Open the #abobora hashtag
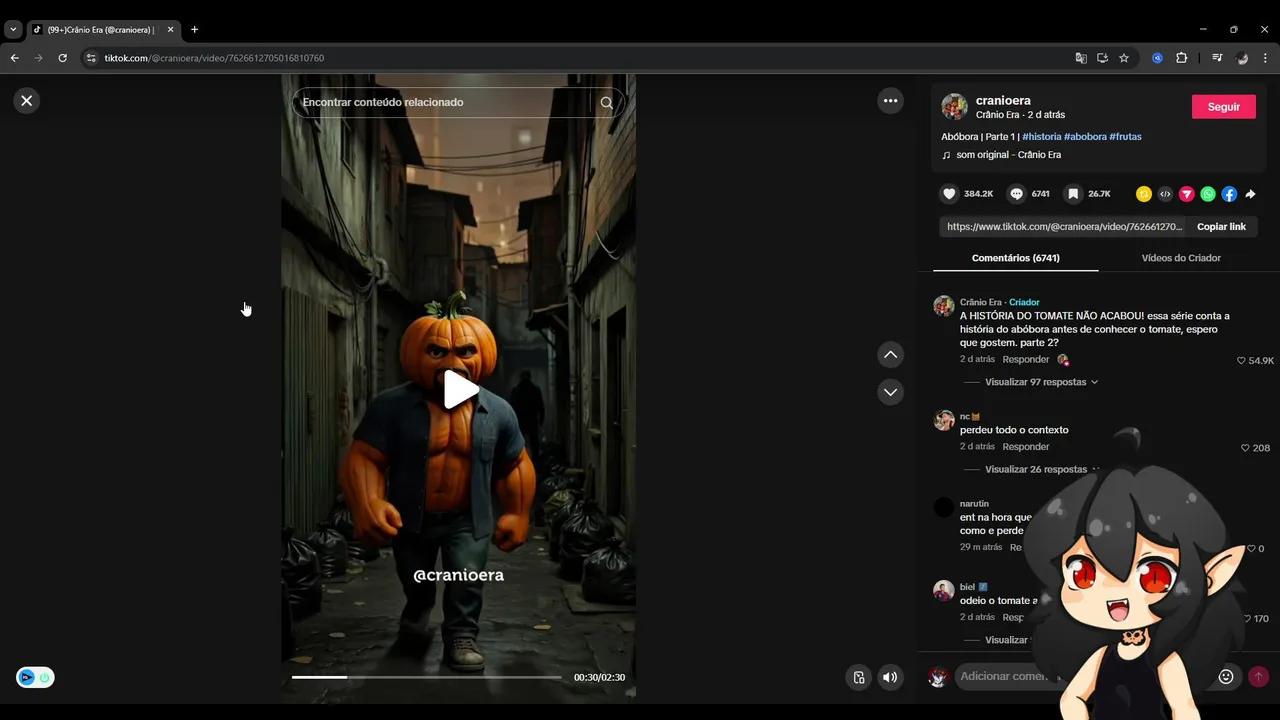Viewport: 1280px width, 720px height. pyautogui.click(x=1085, y=136)
